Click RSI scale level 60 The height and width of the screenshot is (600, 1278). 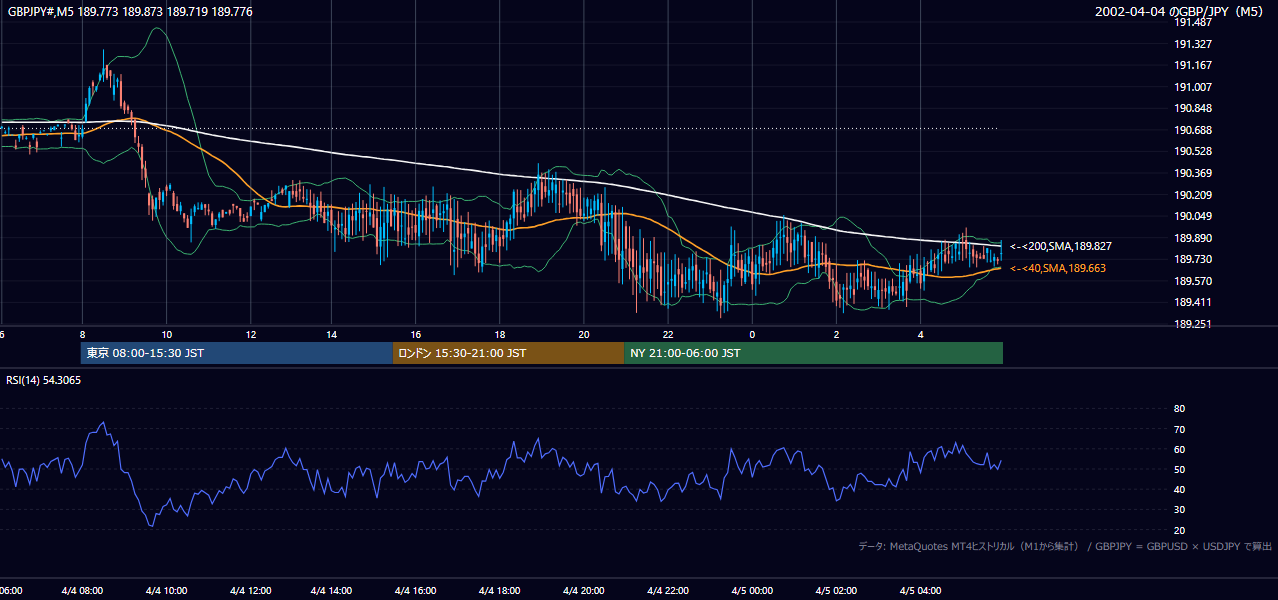click(x=1179, y=449)
